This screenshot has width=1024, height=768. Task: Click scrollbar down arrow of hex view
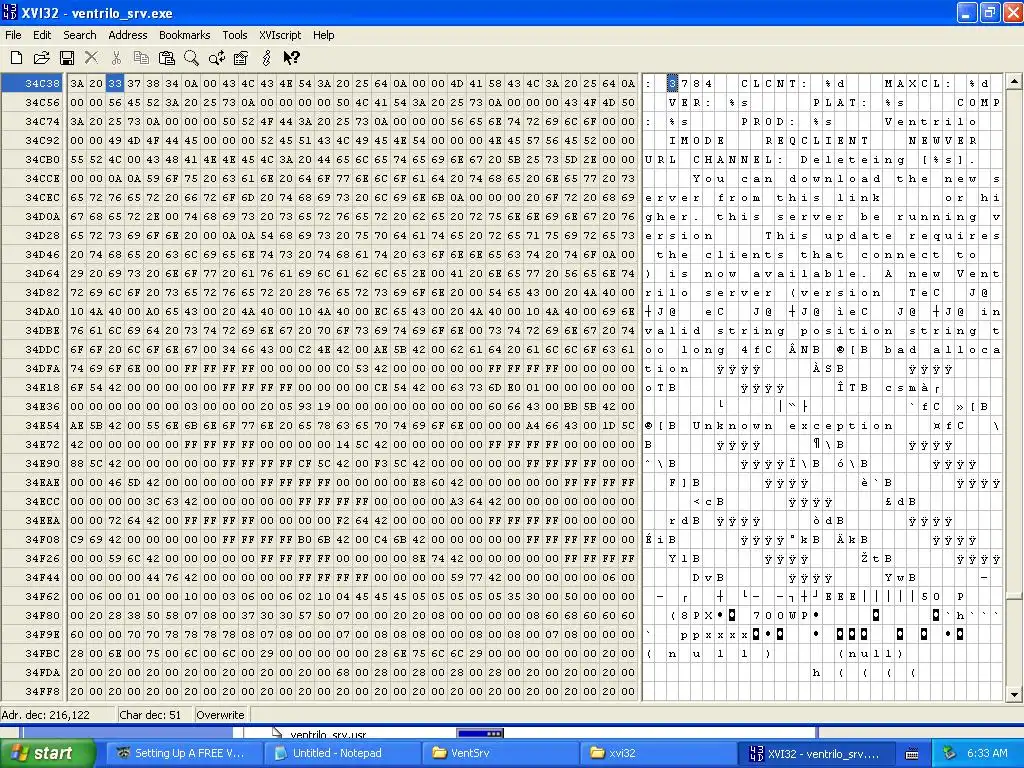point(1014,694)
